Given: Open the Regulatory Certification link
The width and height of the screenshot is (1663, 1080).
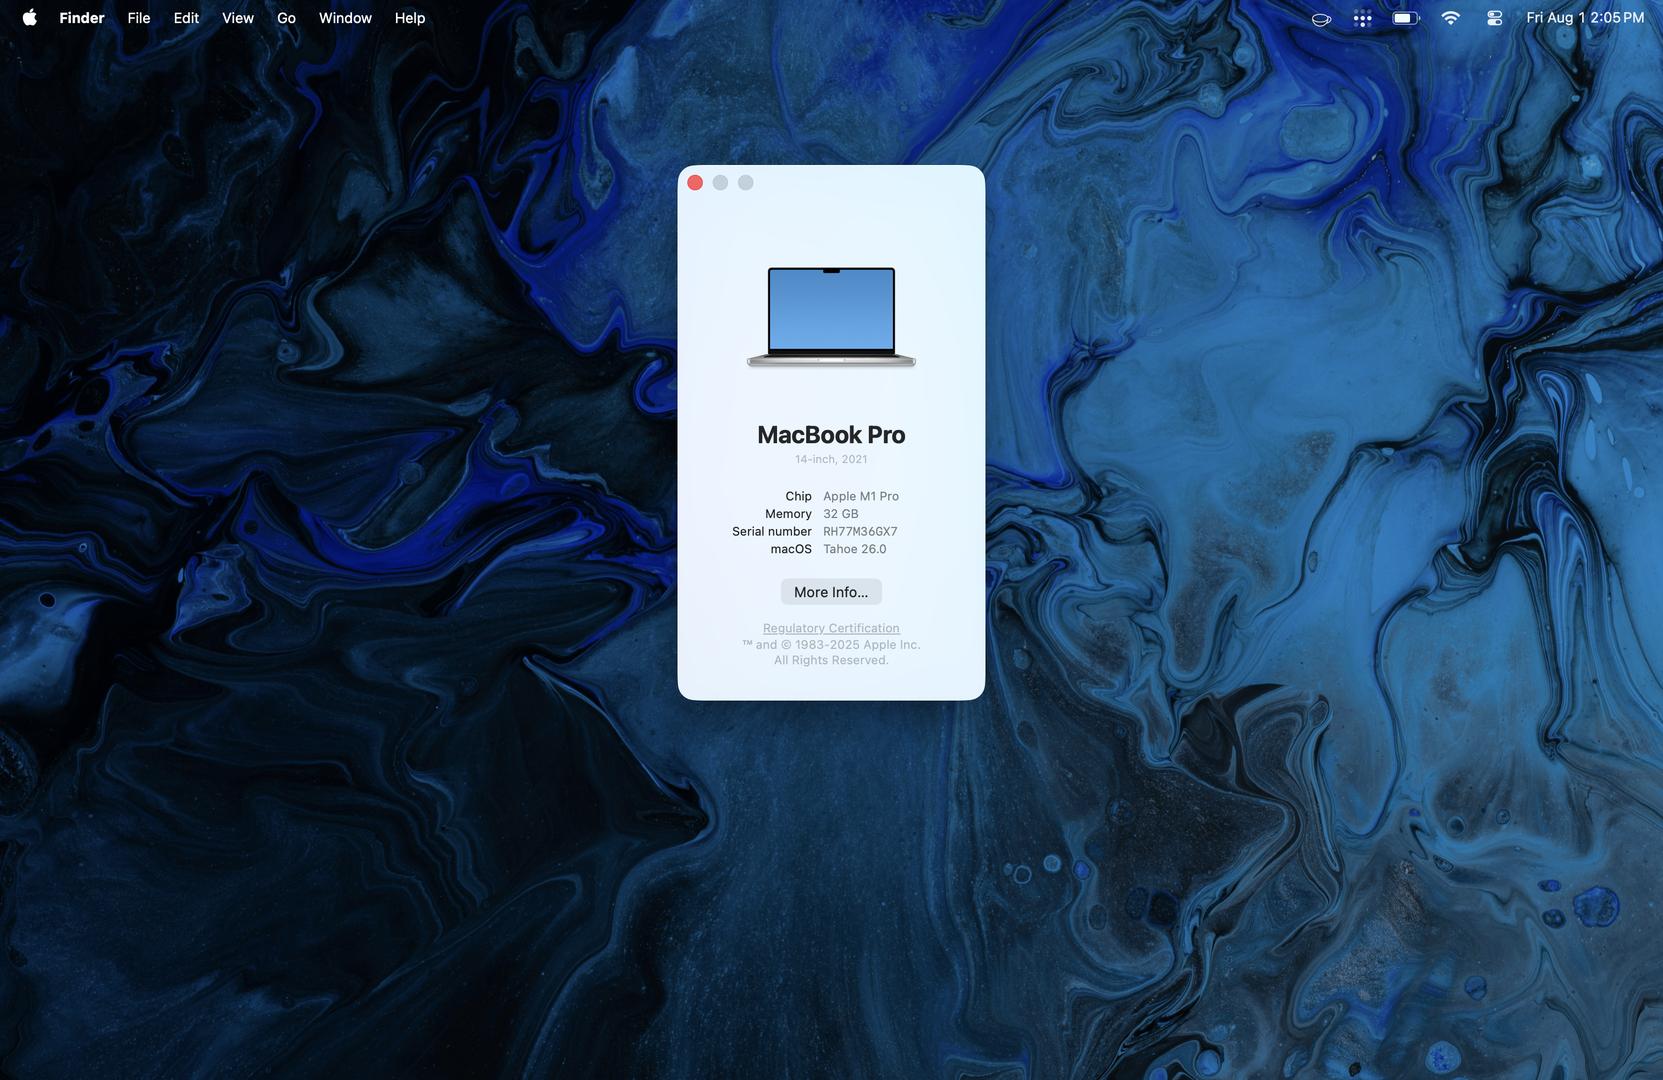Looking at the screenshot, I should [831, 628].
